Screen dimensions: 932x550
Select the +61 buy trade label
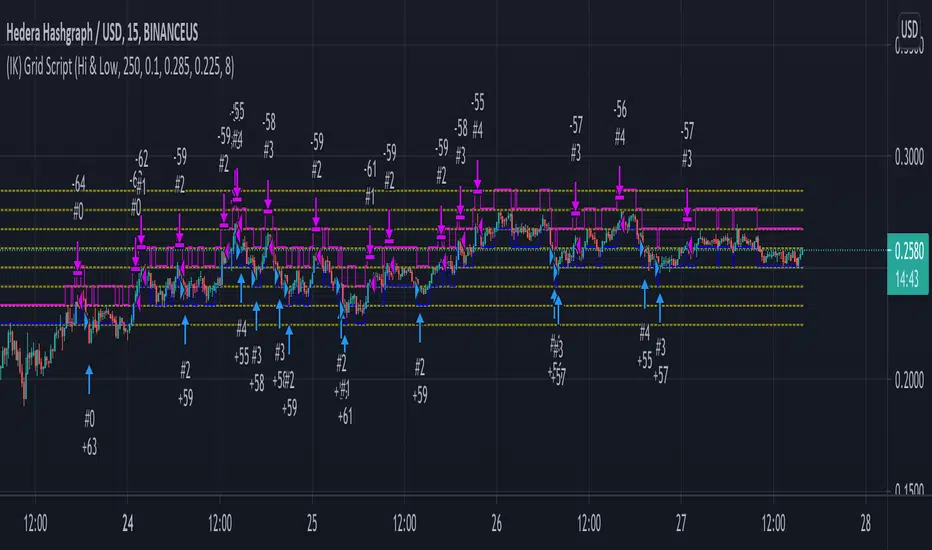345,417
